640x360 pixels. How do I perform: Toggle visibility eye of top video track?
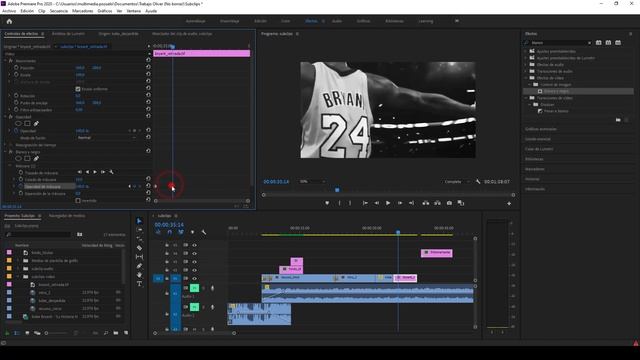click(x=194, y=245)
